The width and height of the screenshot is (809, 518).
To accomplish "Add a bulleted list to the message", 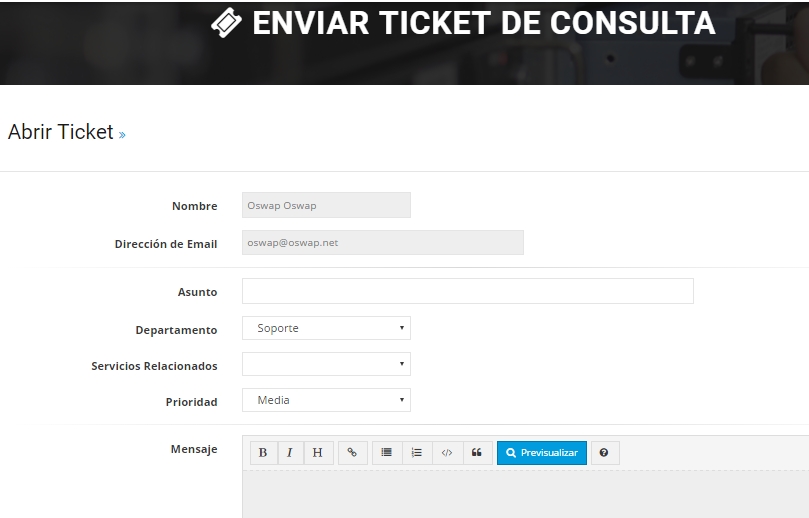I will 387,453.
